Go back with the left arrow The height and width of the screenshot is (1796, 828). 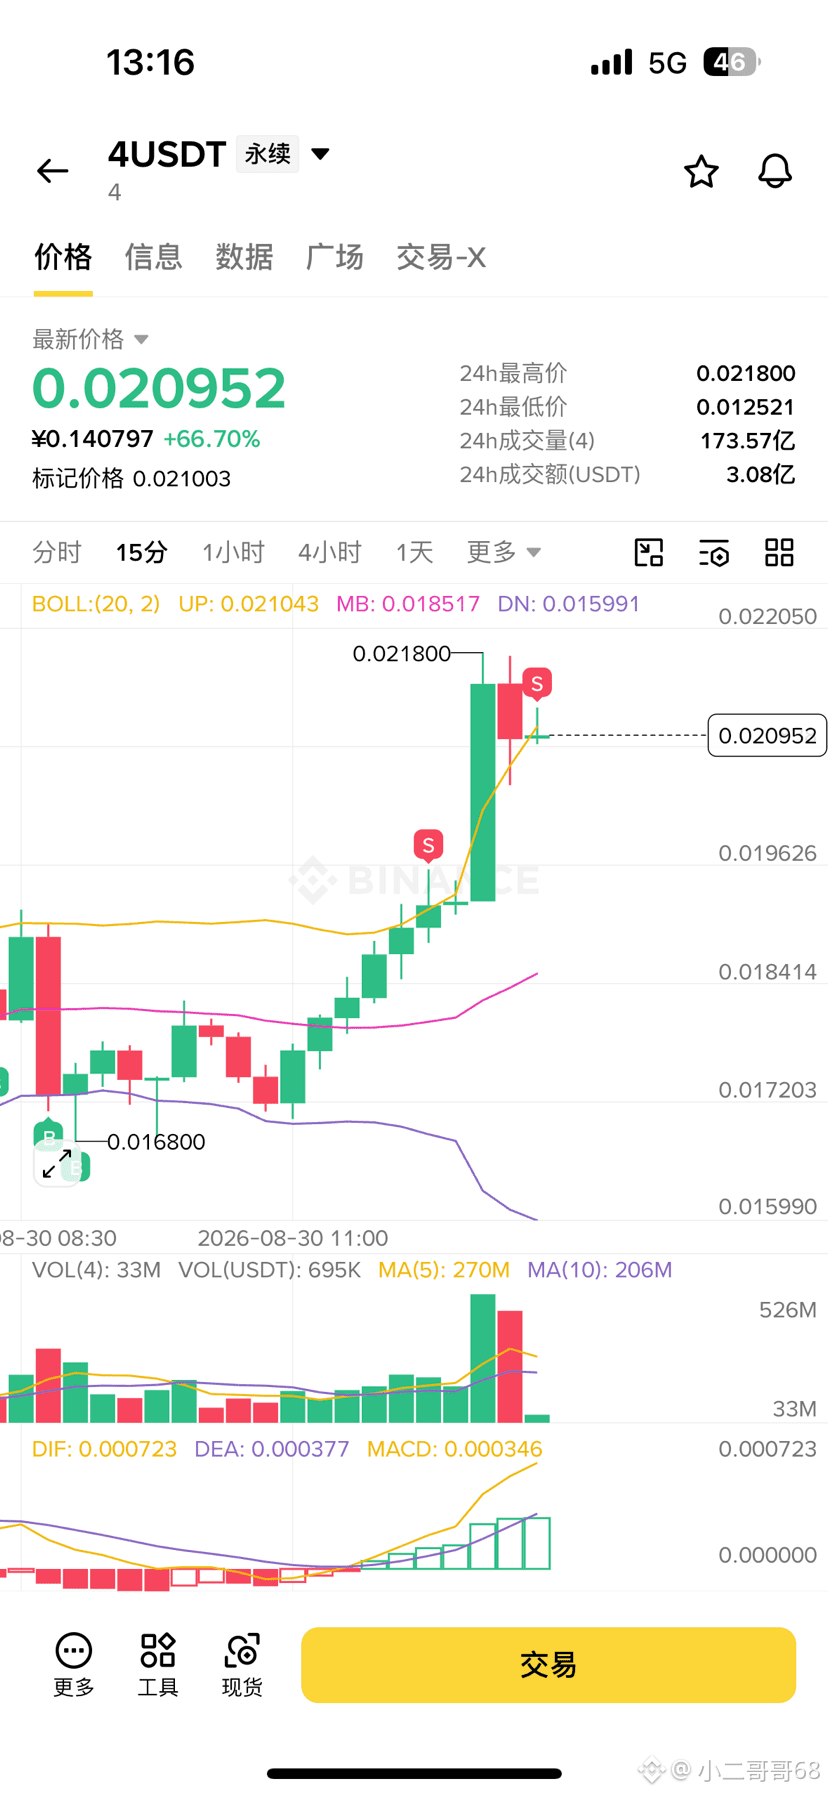point(53,171)
